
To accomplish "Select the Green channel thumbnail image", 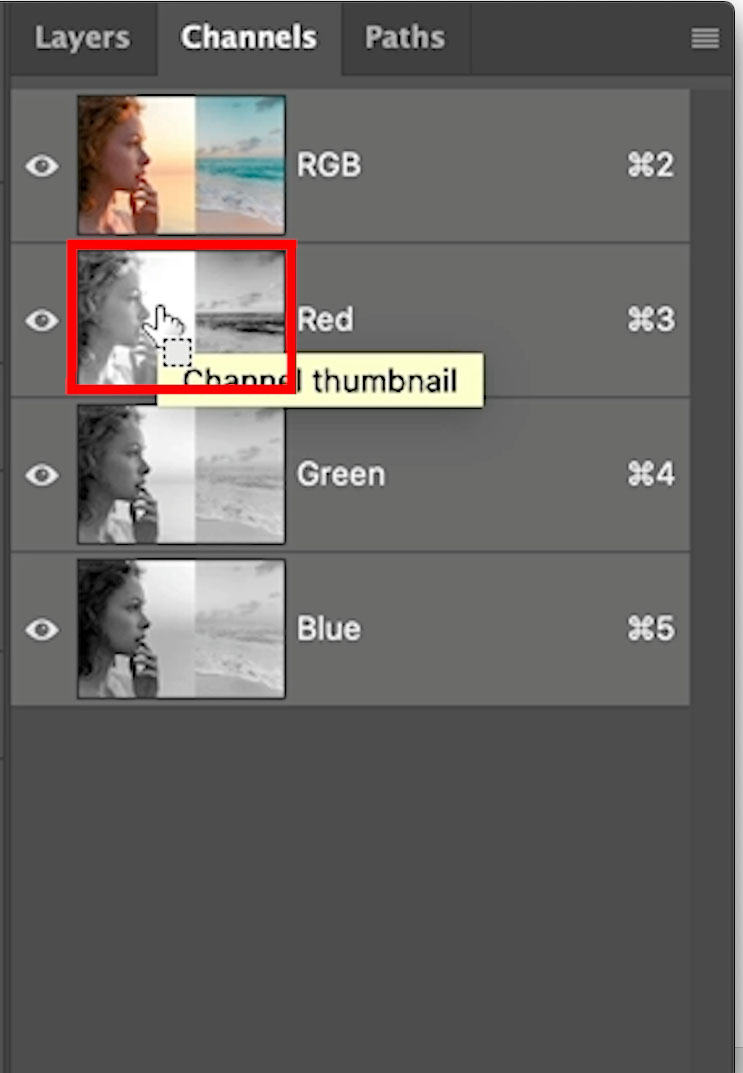I will click(181, 474).
